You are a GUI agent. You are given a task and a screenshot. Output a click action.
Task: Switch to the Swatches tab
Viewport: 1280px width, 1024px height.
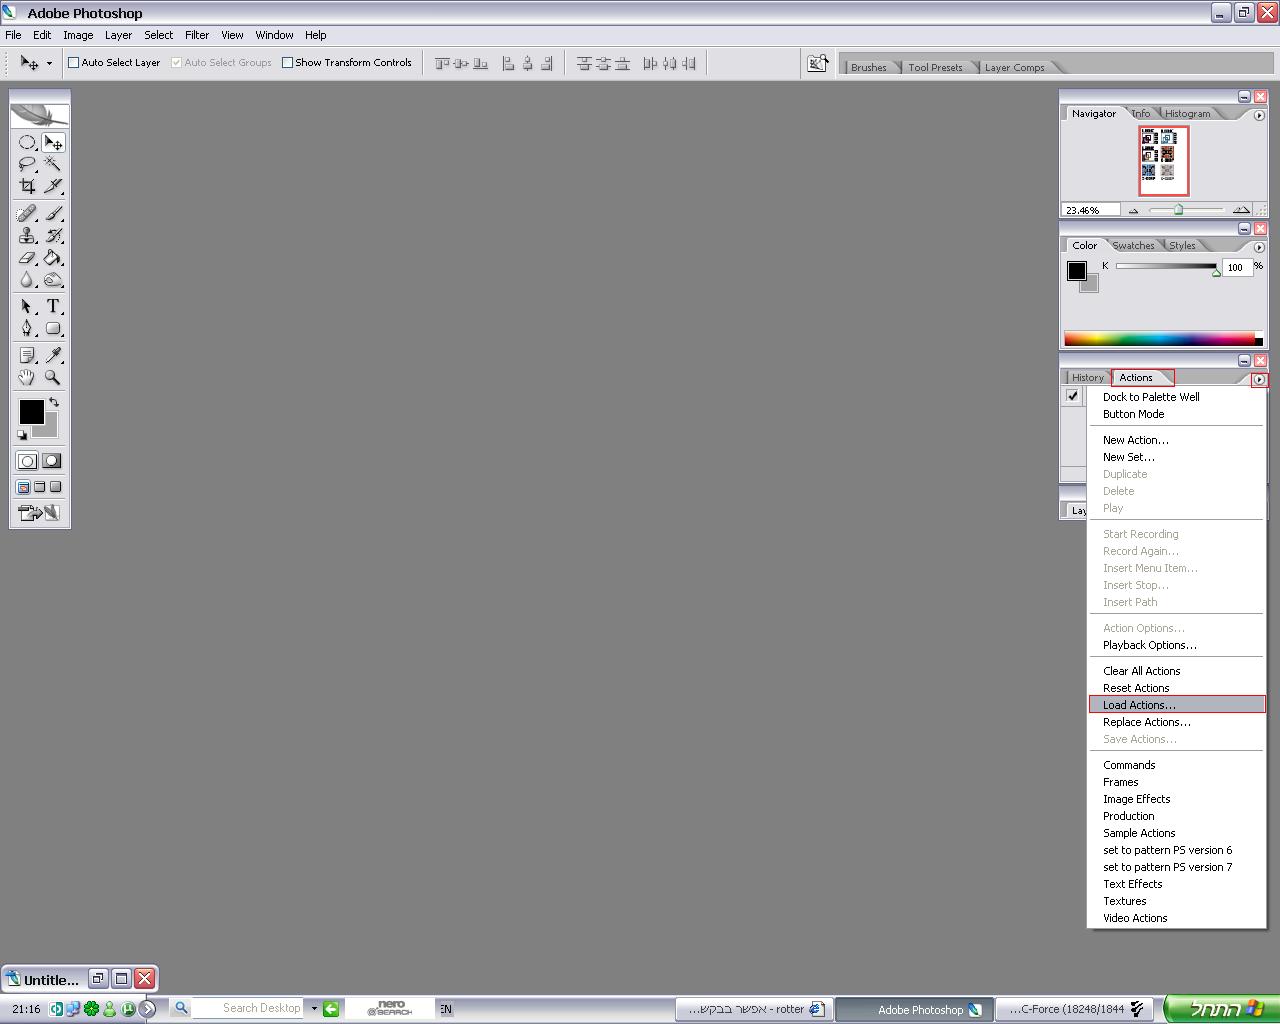coord(1133,246)
